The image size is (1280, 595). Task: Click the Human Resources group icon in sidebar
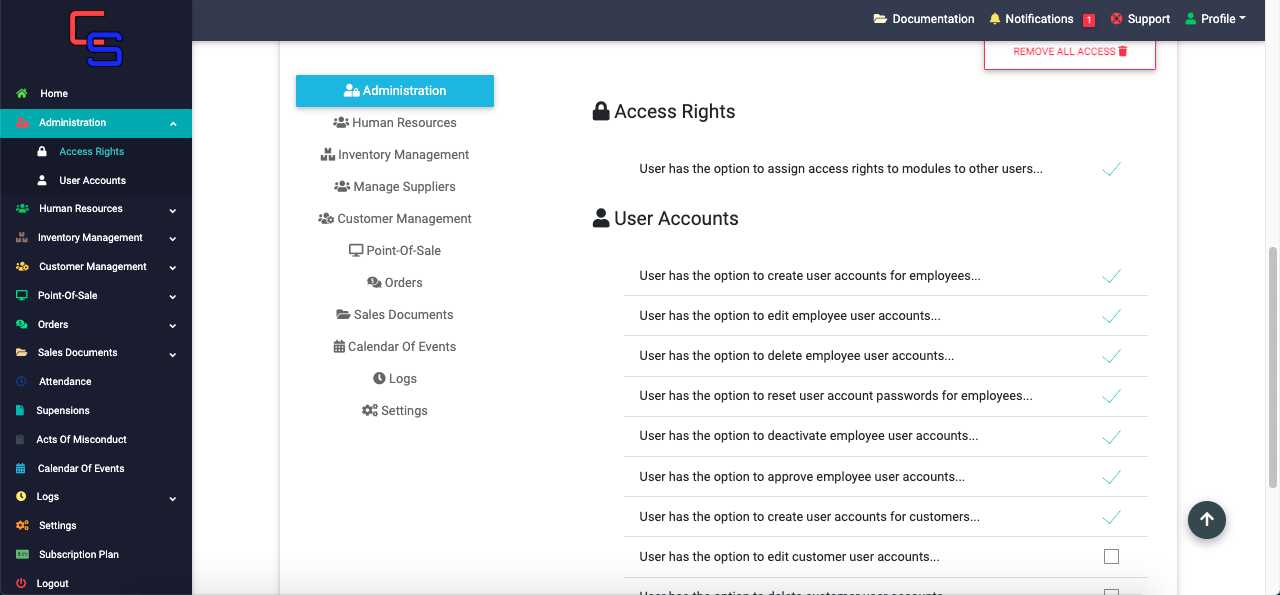point(22,209)
